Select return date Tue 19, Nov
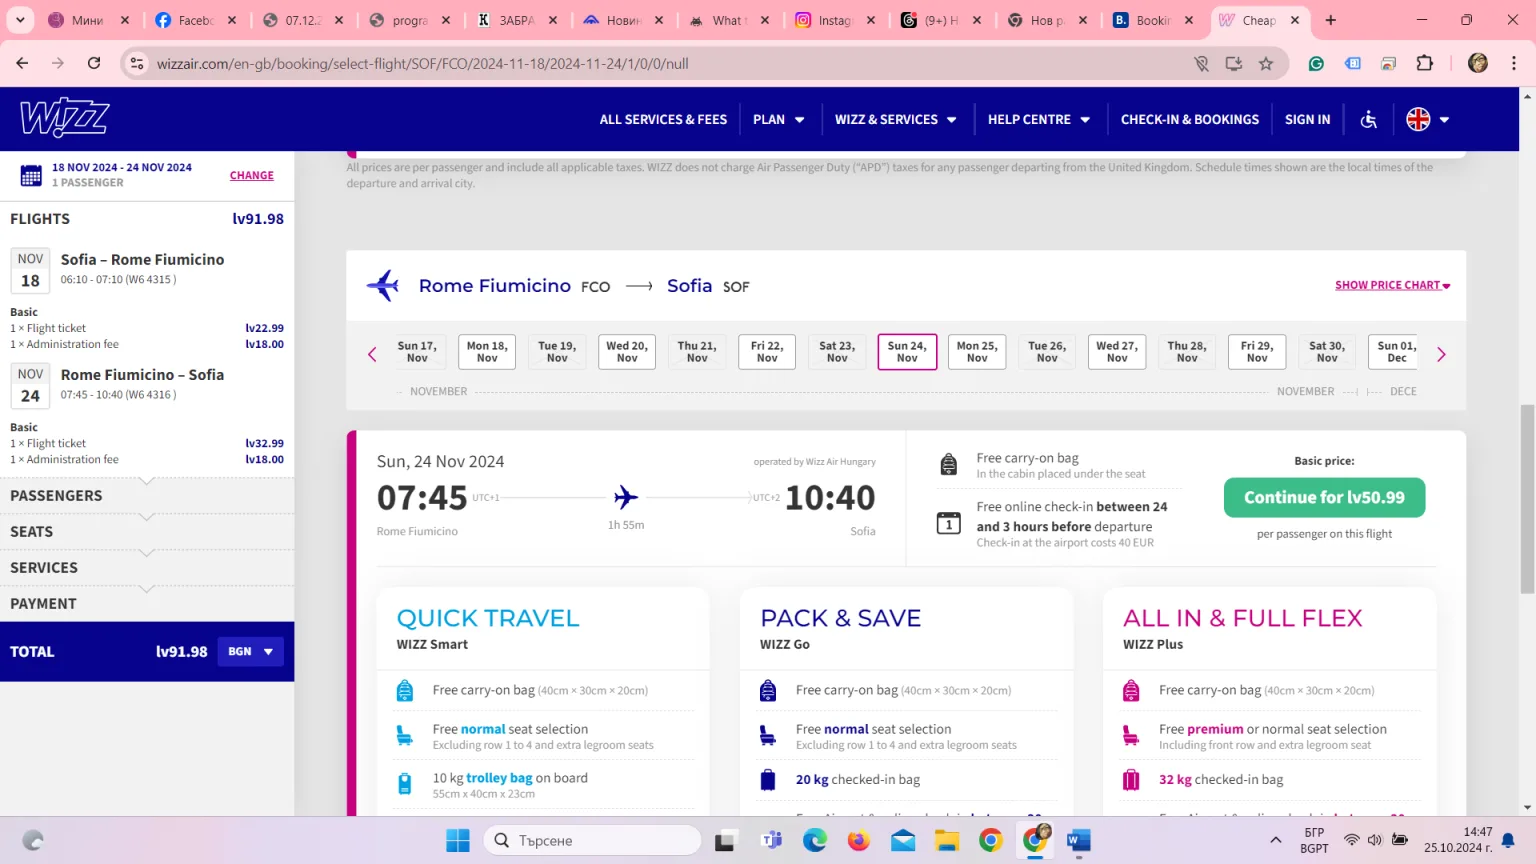This screenshot has height=864, width=1536. (557, 352)
